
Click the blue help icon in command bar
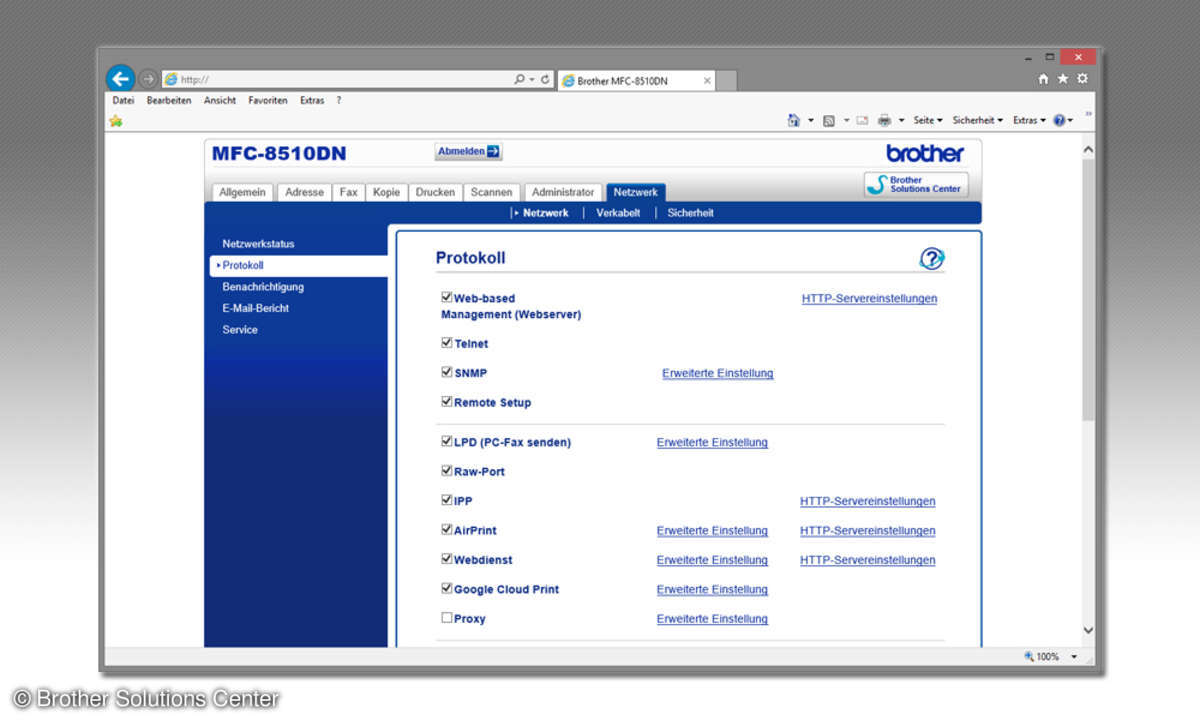[1058, 120]
